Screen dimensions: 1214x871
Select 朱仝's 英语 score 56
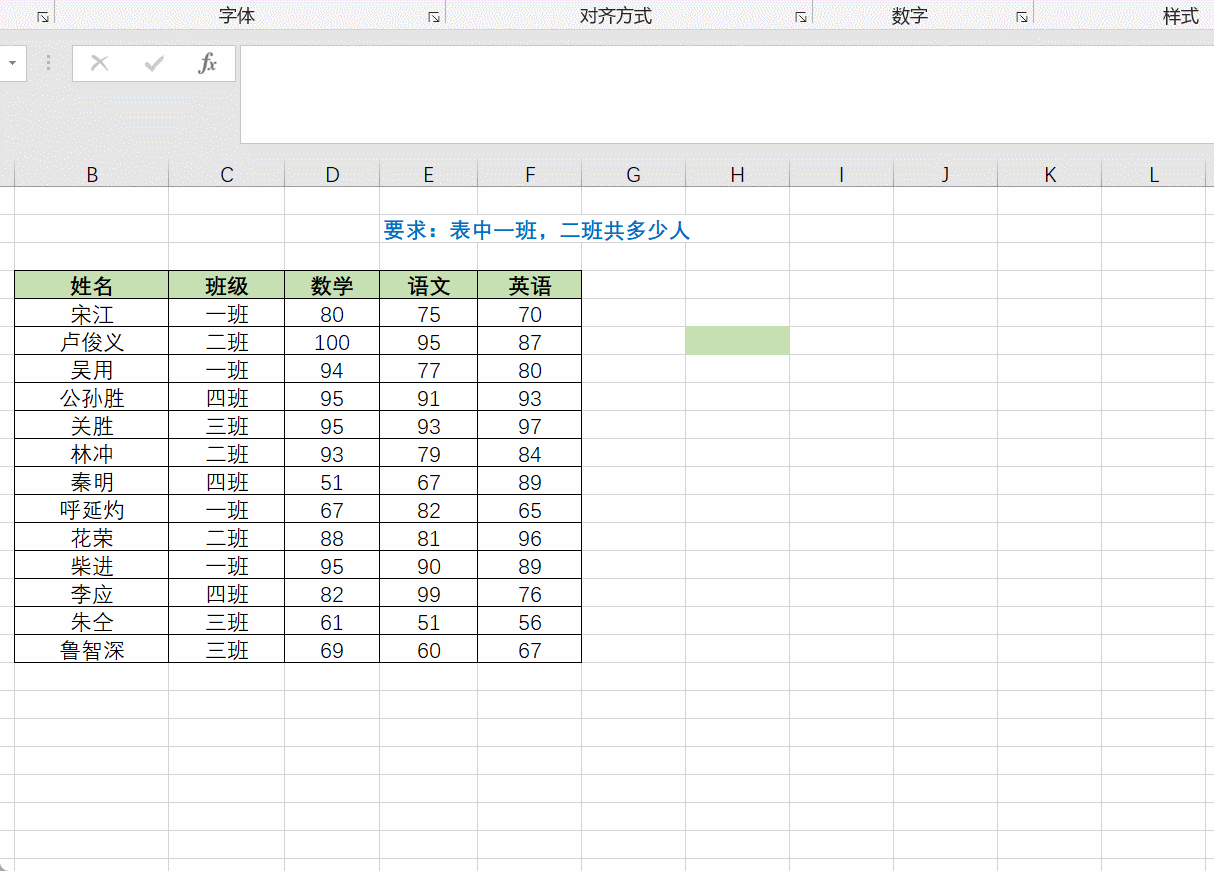(x=530, y=621)
